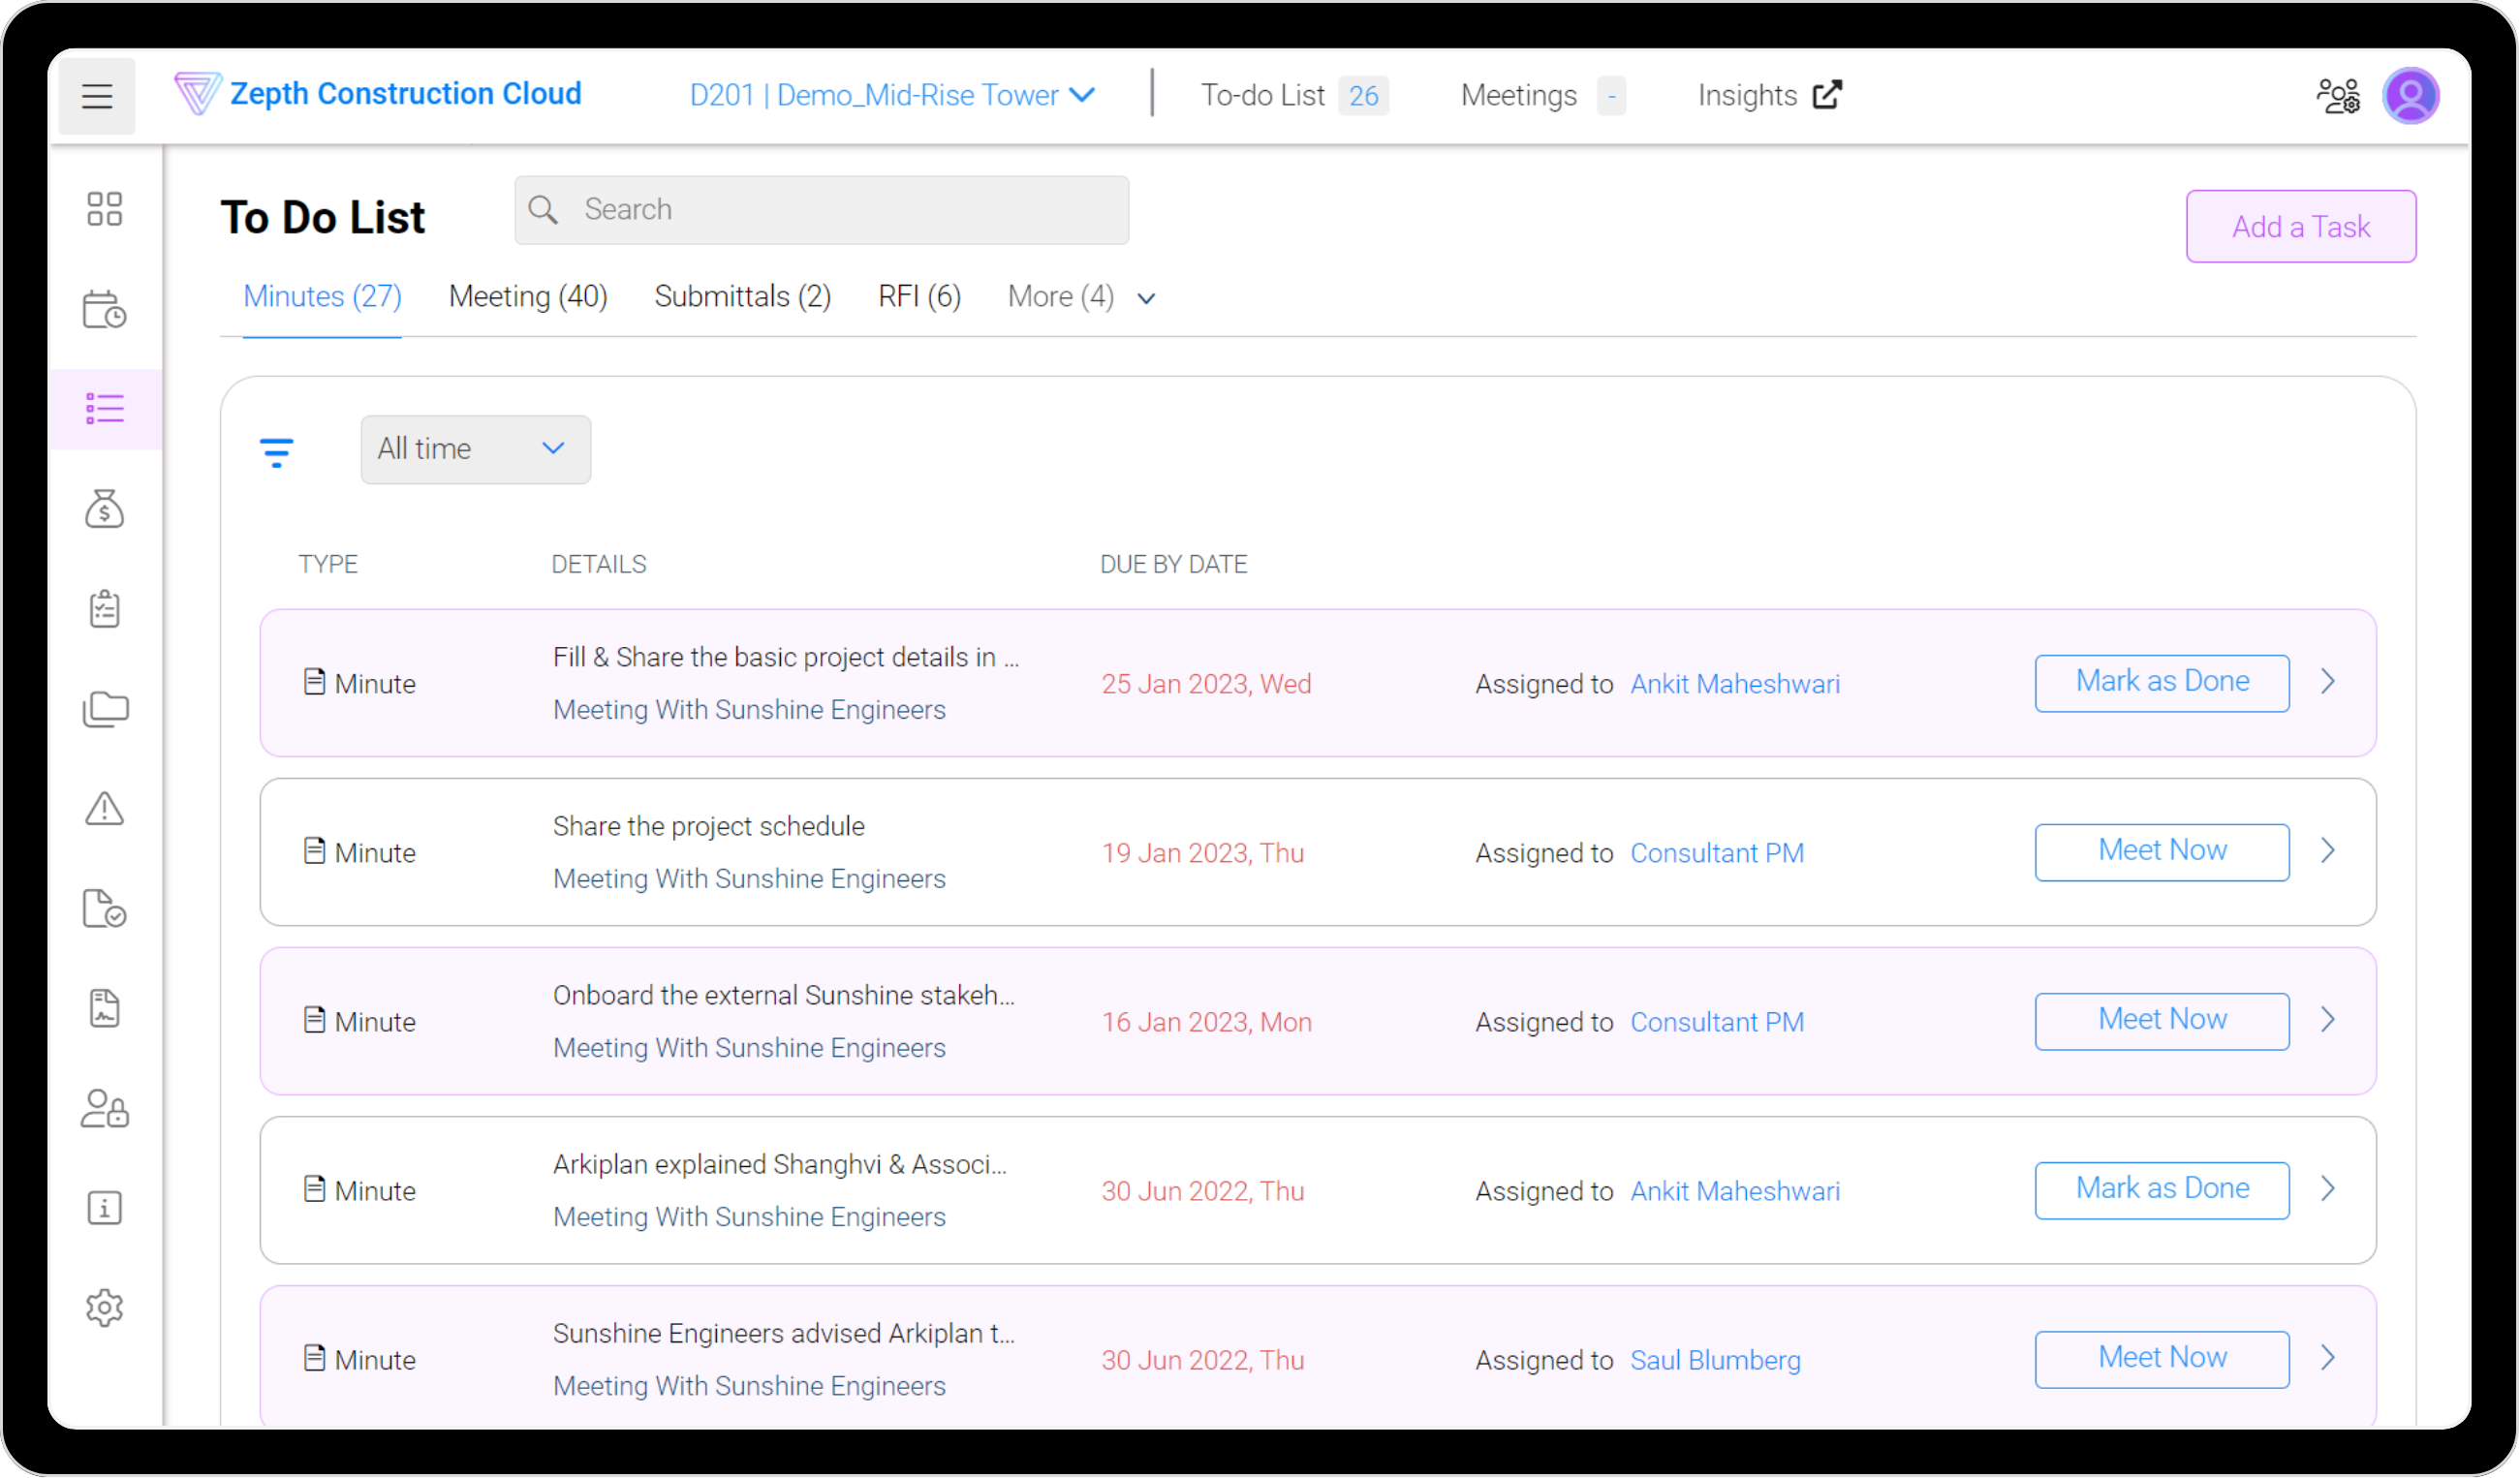
Task: Click Meet Now for 19 Jan 2023 task
Action: pos(2162,852)
